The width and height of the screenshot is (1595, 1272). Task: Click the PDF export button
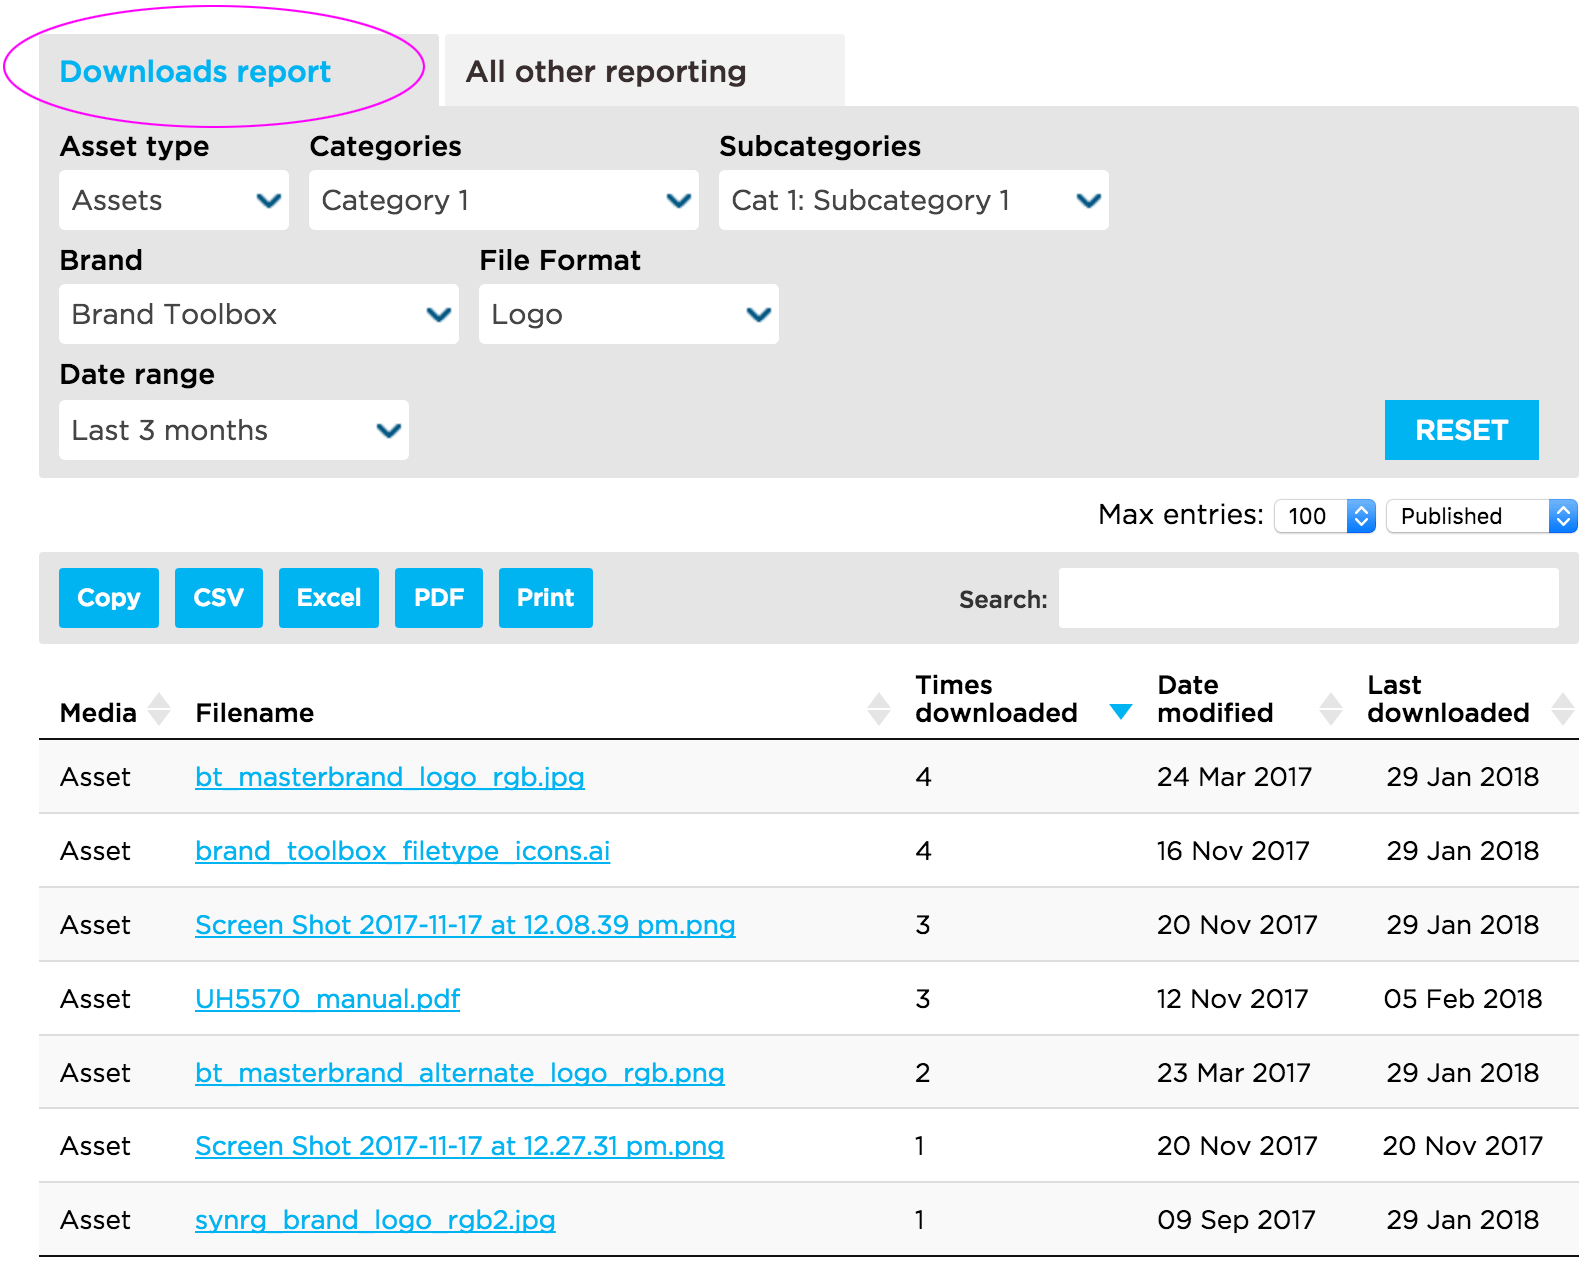point(438,598)
